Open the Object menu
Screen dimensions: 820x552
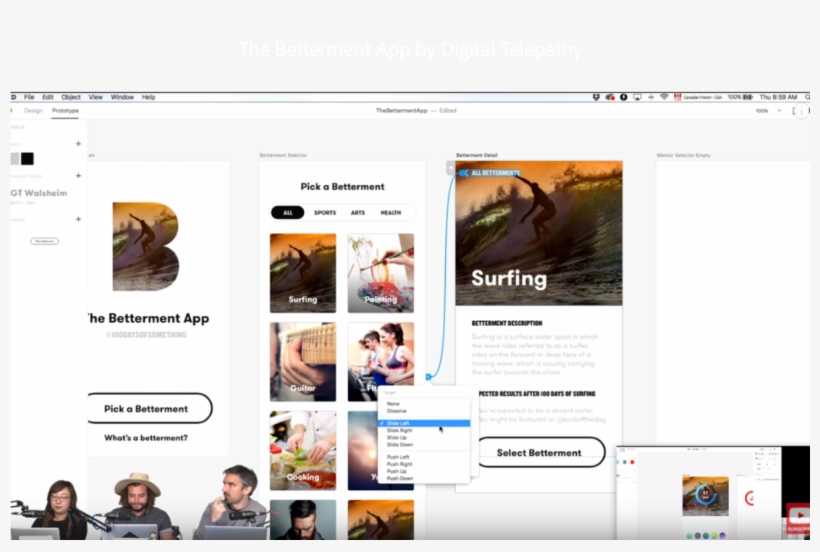(x=71, y=97)
